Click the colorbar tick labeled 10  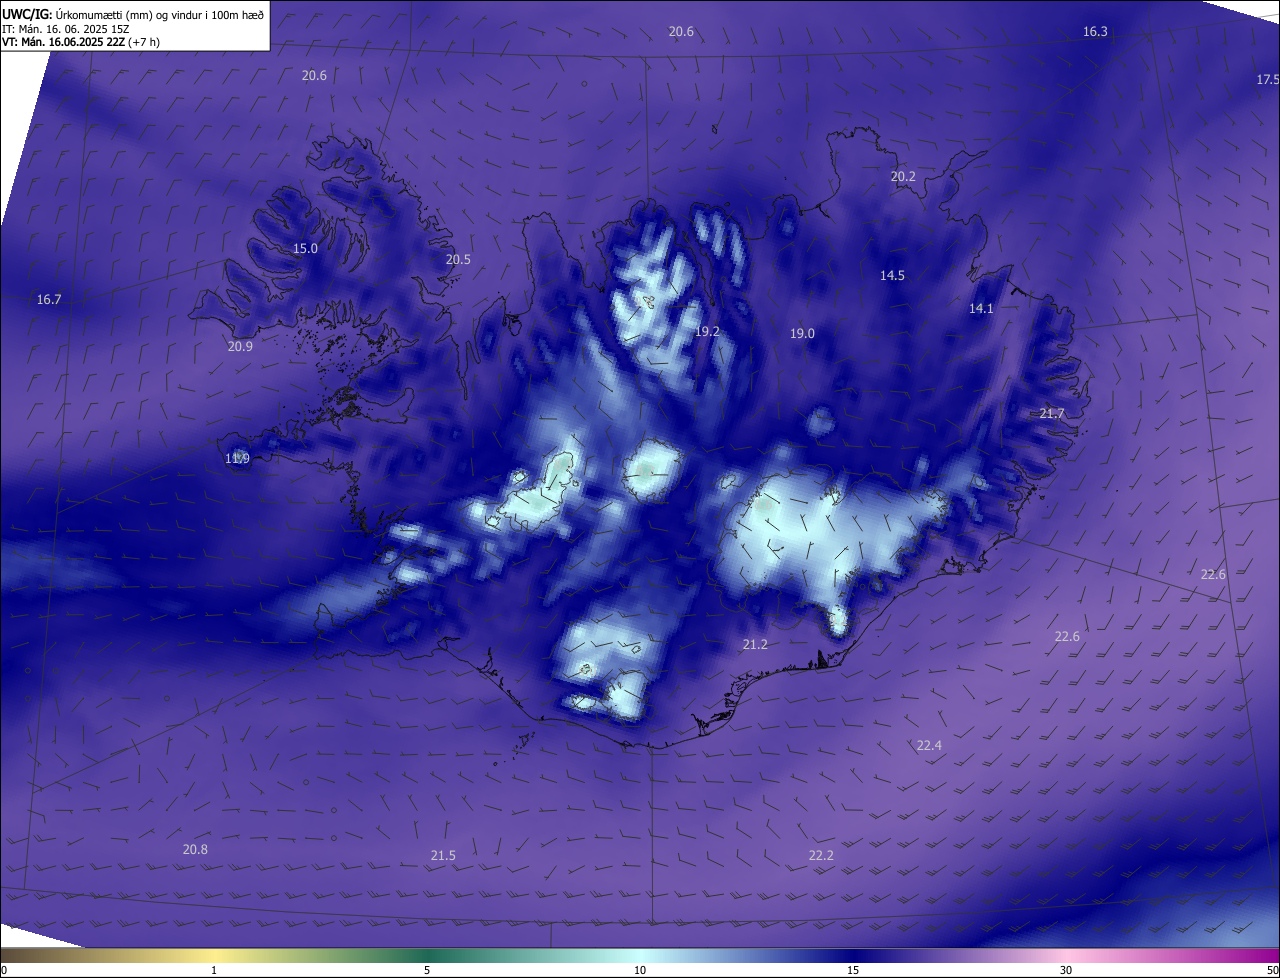click(640, 970)
